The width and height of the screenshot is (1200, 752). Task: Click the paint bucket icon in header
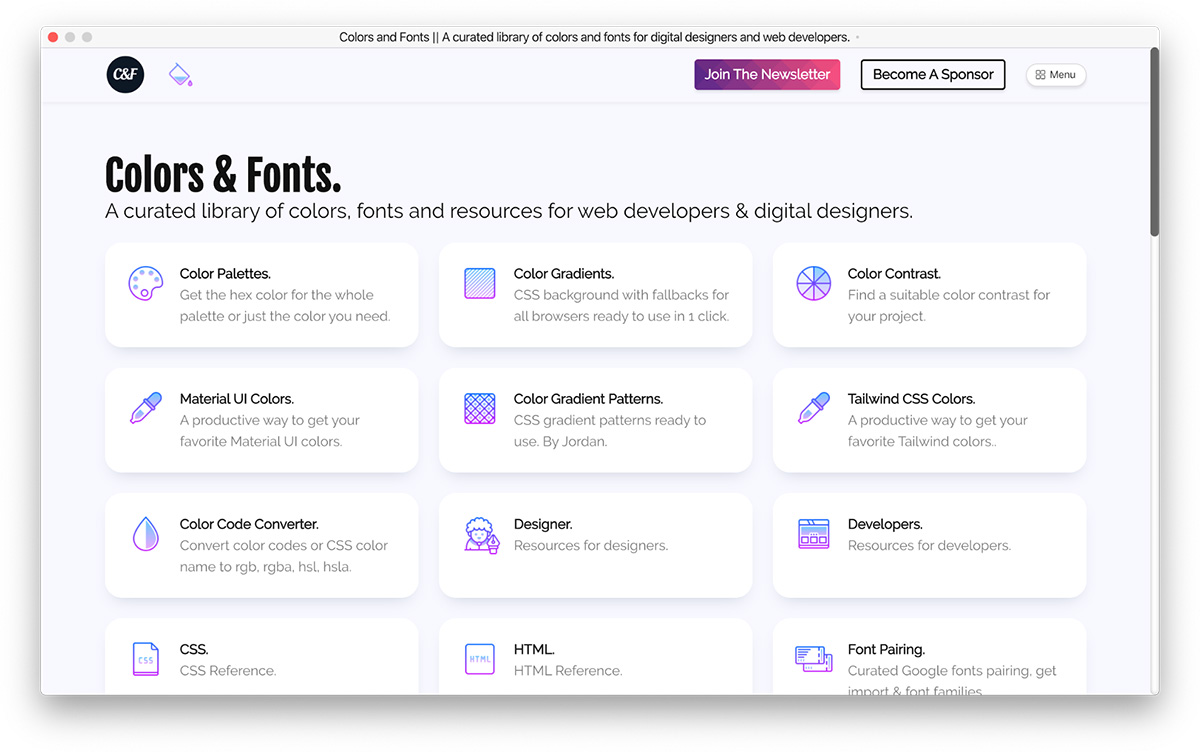[x=180, y=74]
